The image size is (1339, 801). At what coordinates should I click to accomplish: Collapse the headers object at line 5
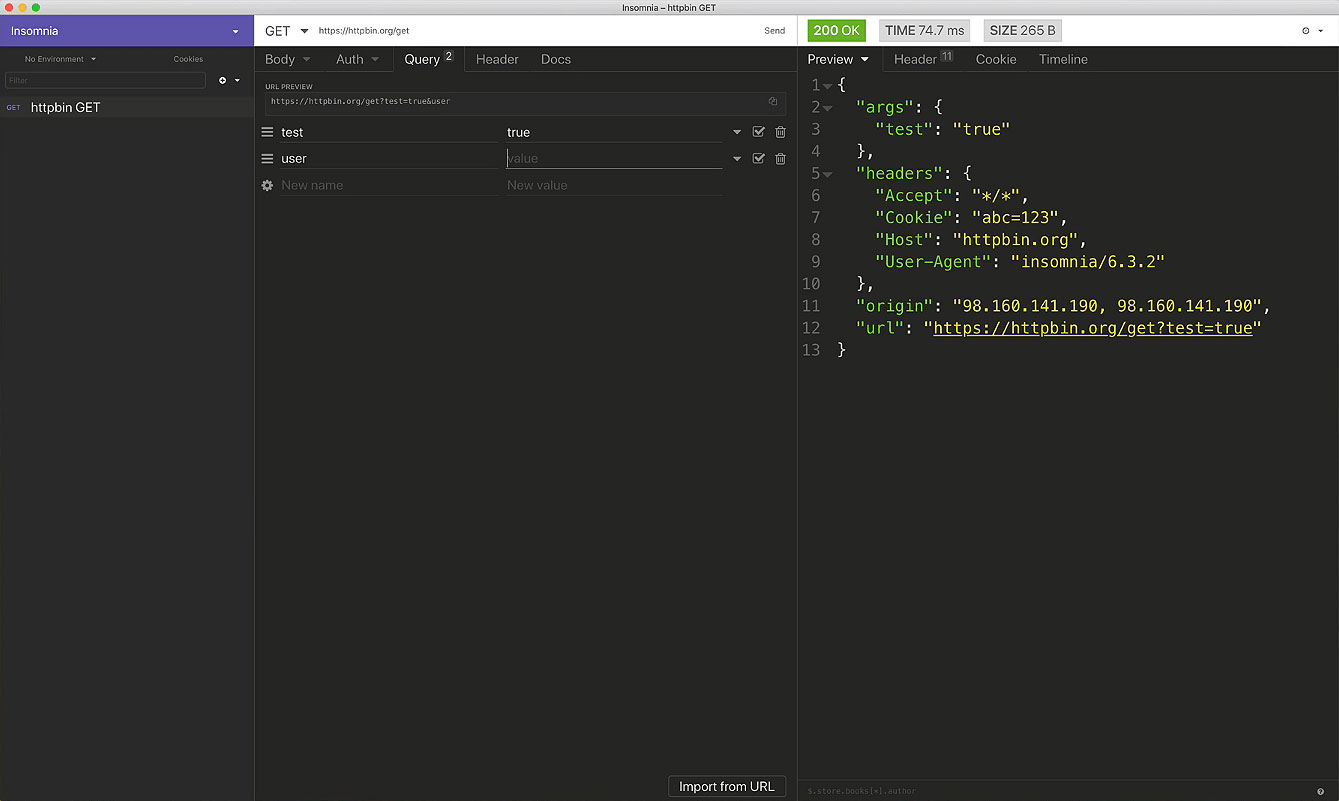point(828,174)
